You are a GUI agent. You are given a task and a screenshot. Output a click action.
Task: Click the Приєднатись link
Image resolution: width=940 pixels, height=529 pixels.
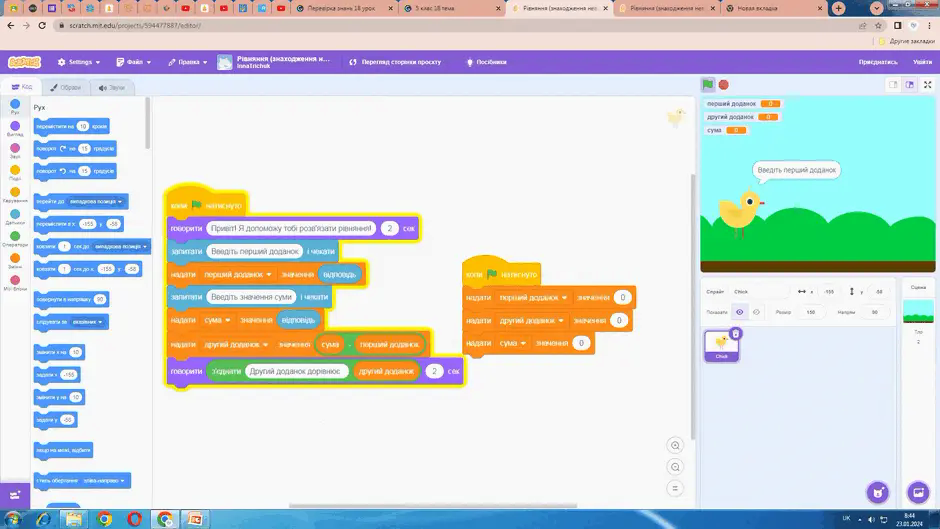[878, 62]
